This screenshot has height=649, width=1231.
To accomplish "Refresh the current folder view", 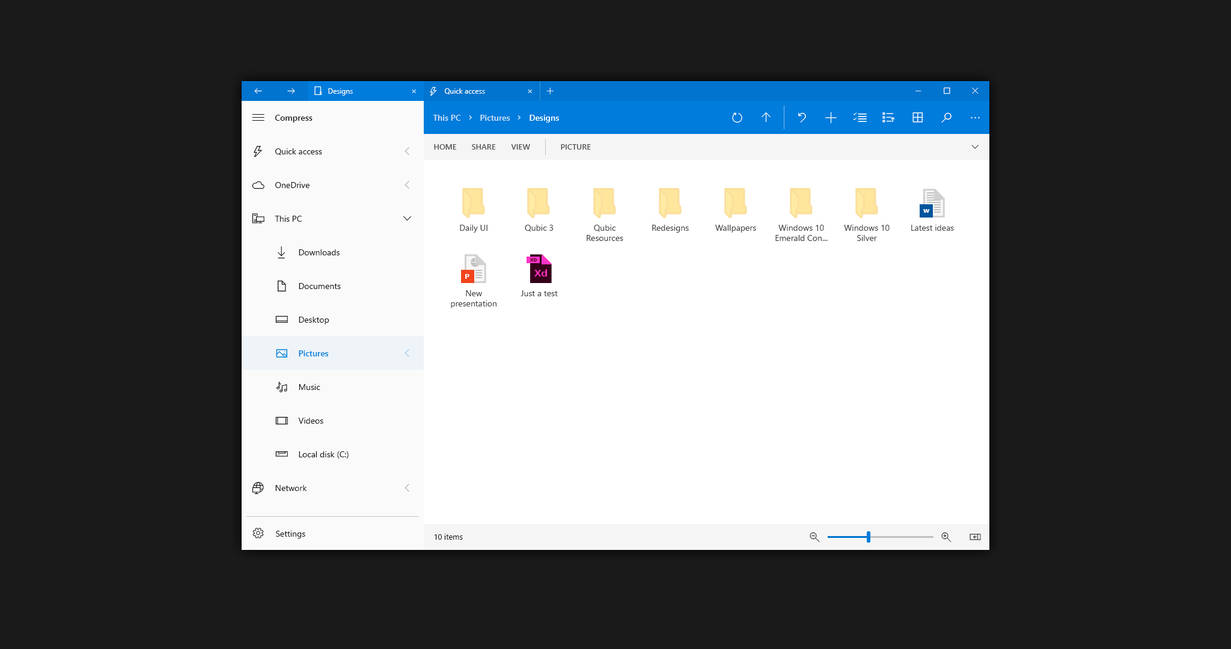I will click(x=737, y=117).
